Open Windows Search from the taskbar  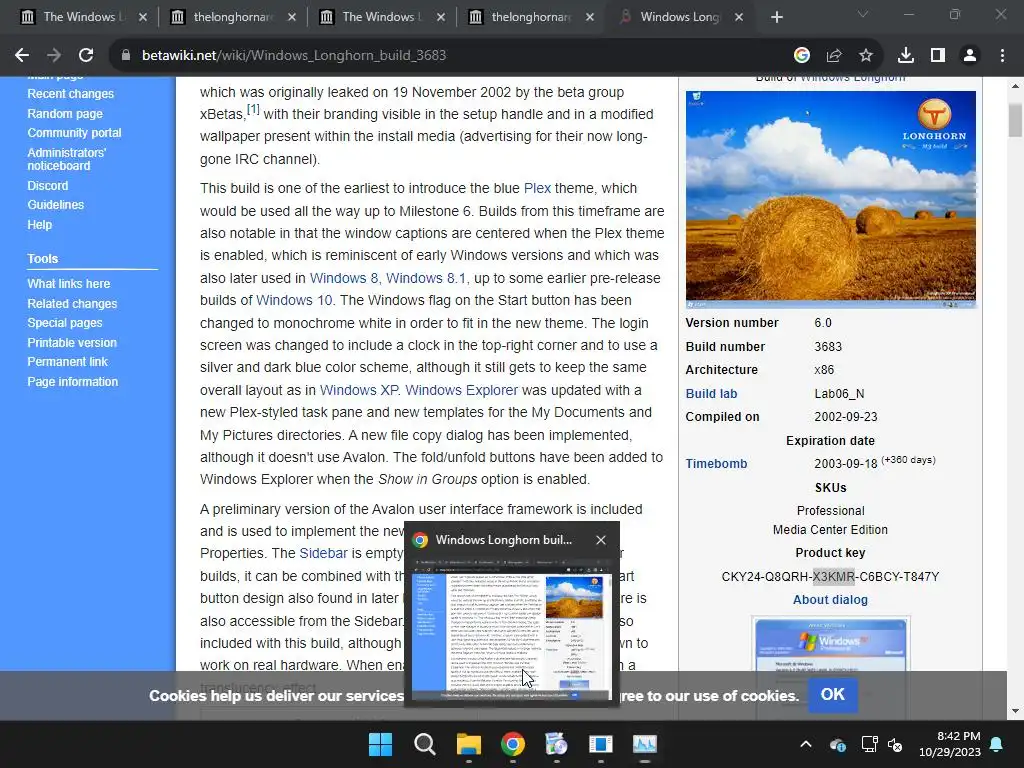pyautogui.click(x=424, y=744)
